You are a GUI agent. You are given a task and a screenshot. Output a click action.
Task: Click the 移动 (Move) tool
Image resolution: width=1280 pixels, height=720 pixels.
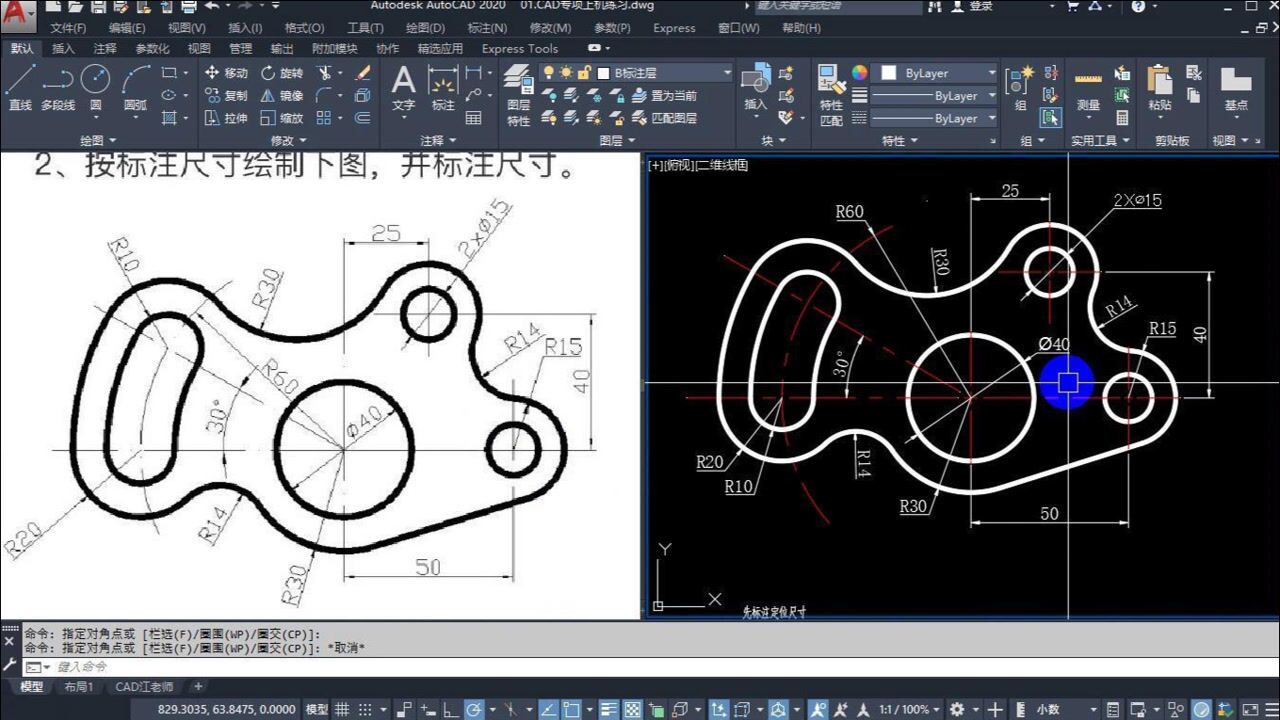226,73
